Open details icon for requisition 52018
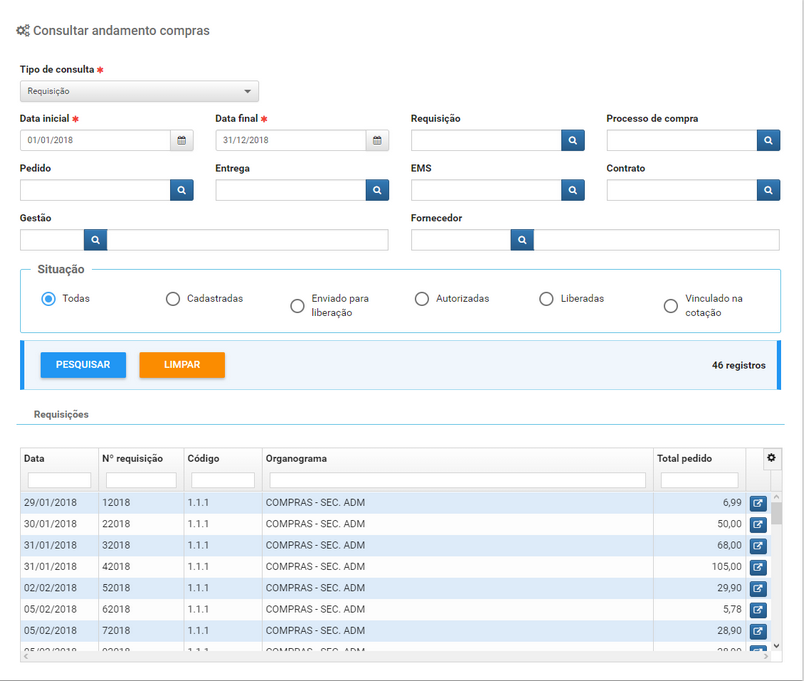 [758, 588]
